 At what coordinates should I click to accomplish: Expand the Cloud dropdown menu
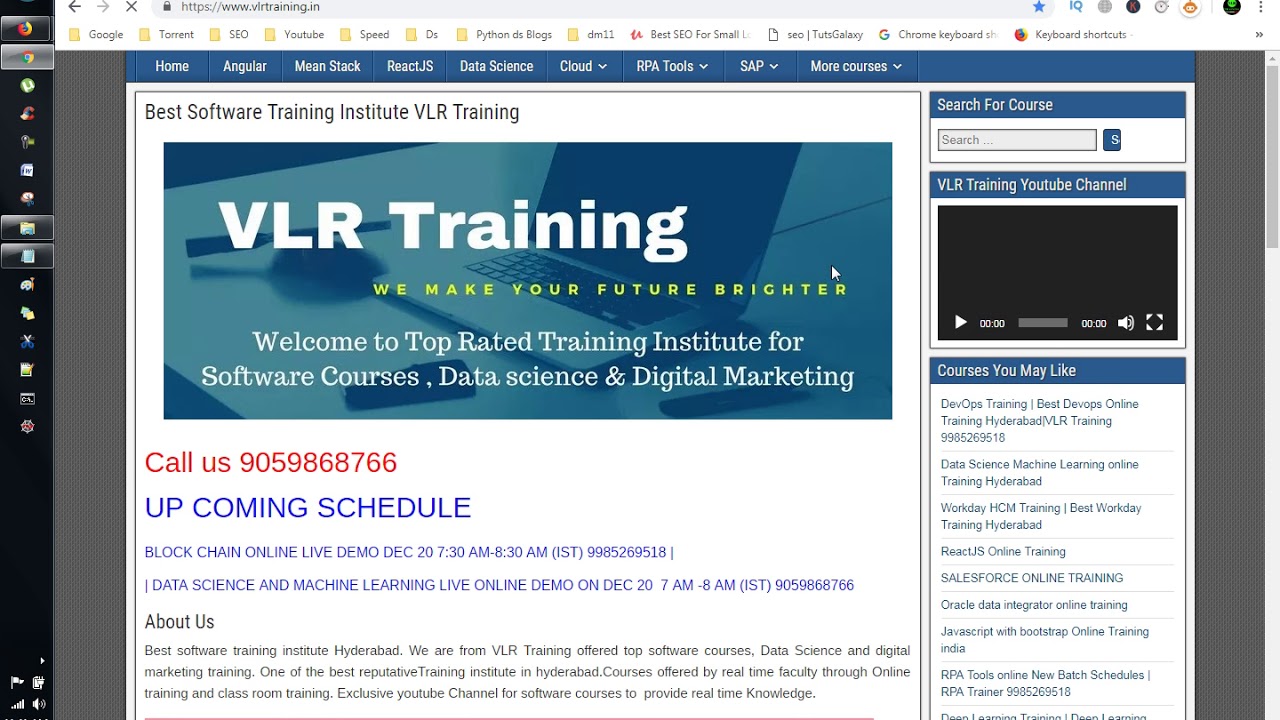583,66
